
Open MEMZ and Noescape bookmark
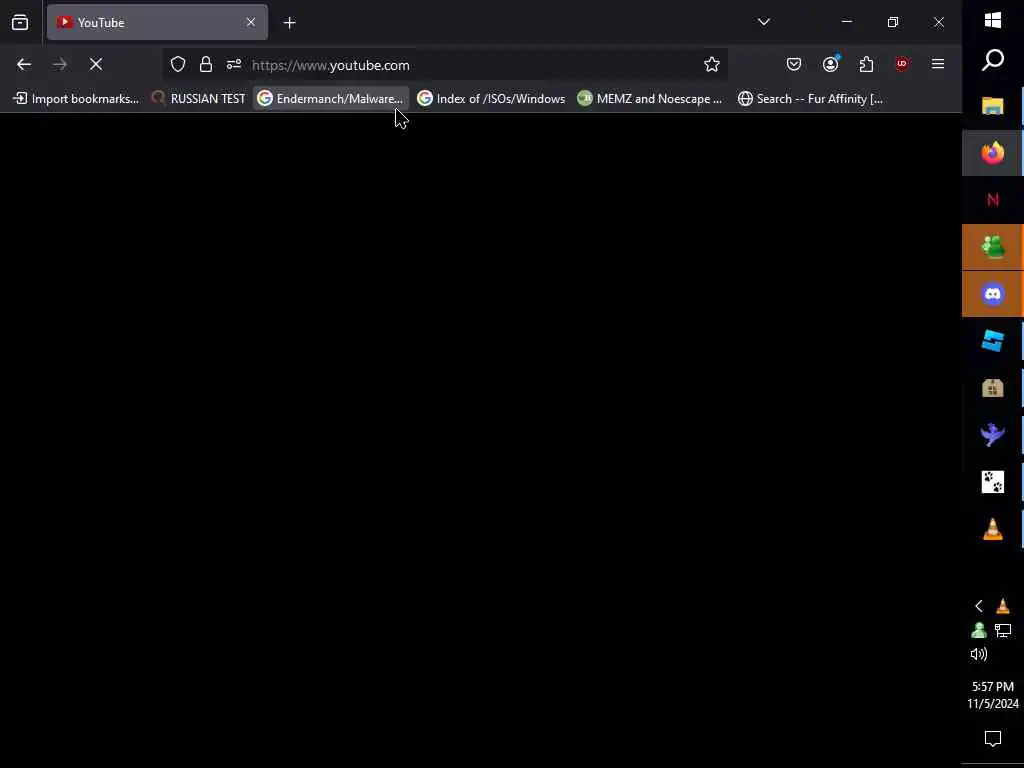650,99
